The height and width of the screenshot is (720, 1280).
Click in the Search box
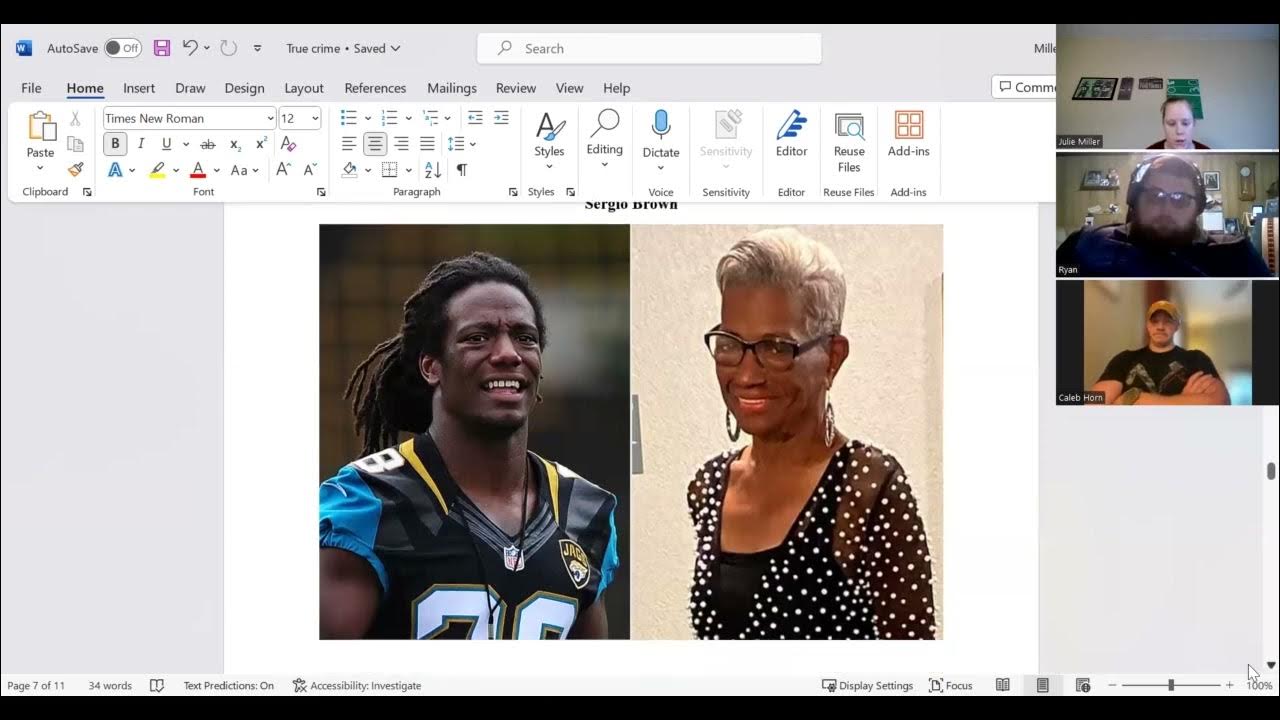pos(648,47)
